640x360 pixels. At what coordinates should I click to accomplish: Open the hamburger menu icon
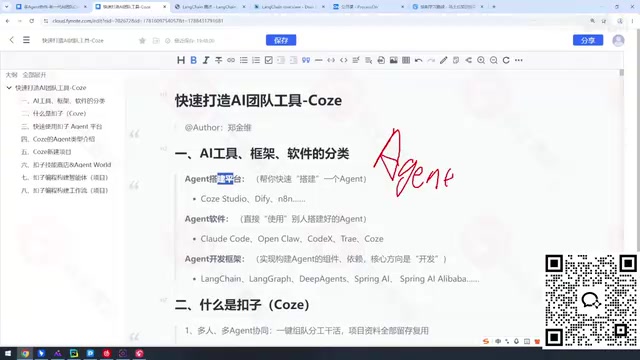pos(26,40)
